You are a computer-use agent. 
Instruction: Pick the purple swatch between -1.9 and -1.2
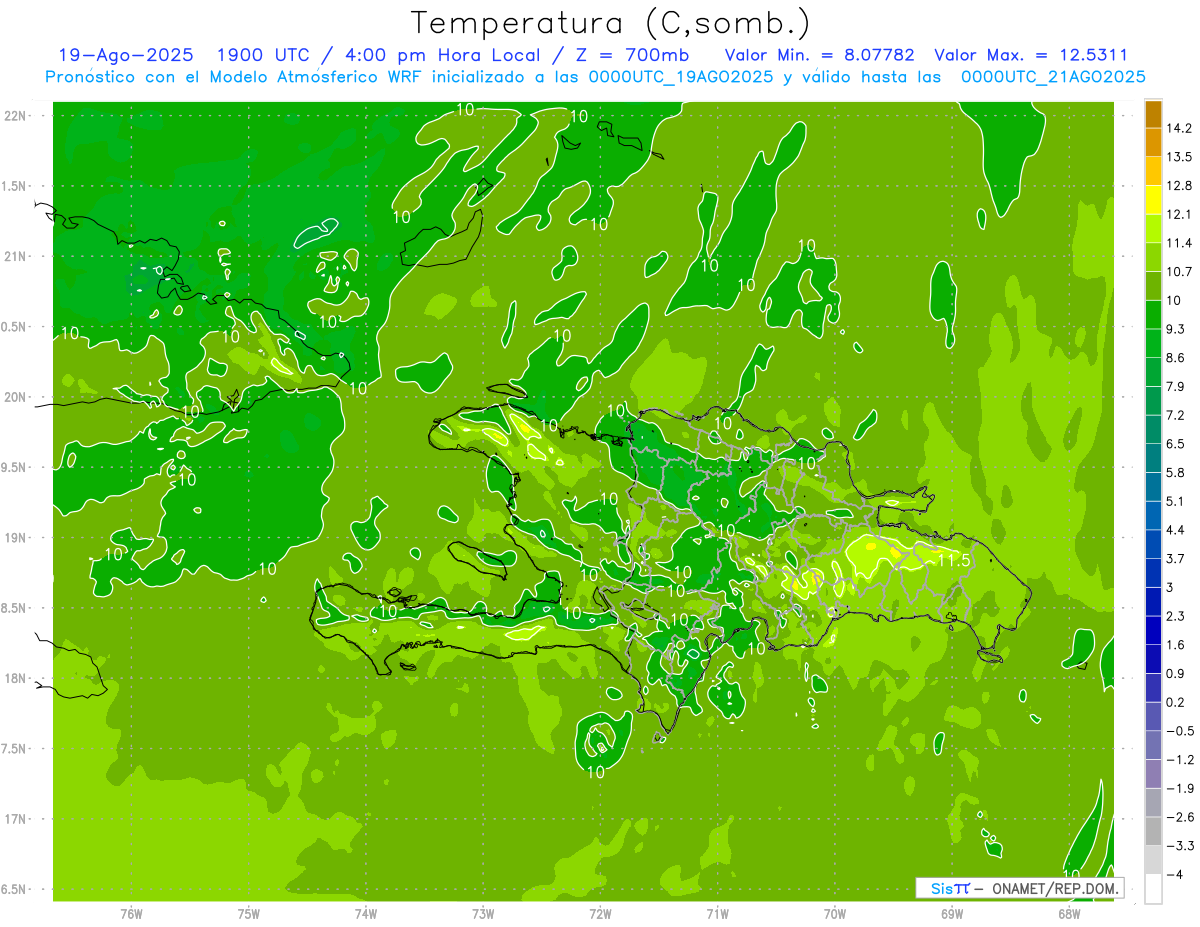point(1153,774)
